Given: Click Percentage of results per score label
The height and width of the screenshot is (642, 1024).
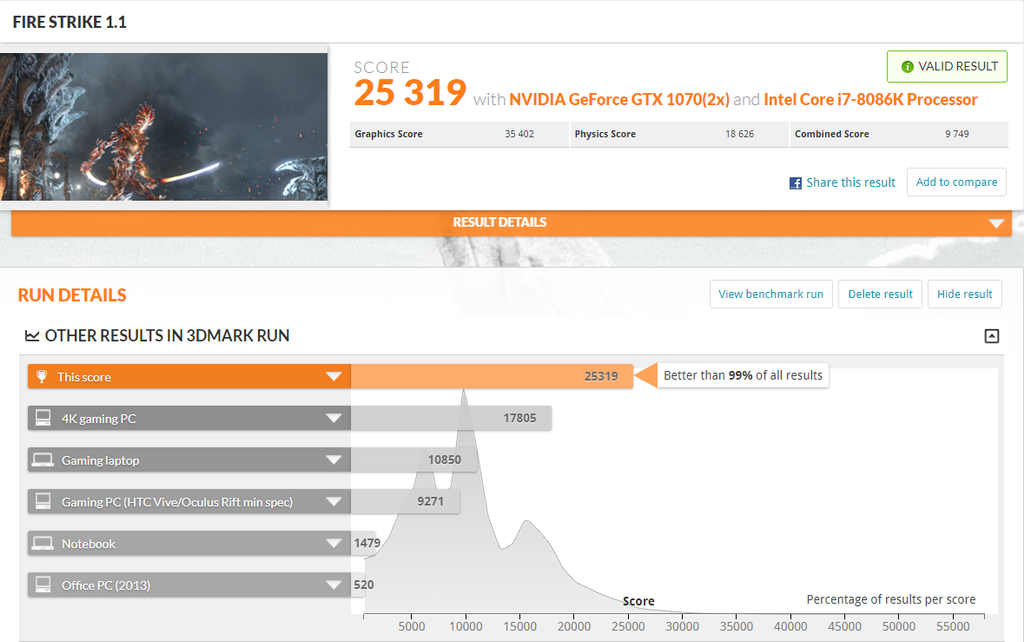Looking at the screenshot, I should pyautogui.click(x=891, y=600).
